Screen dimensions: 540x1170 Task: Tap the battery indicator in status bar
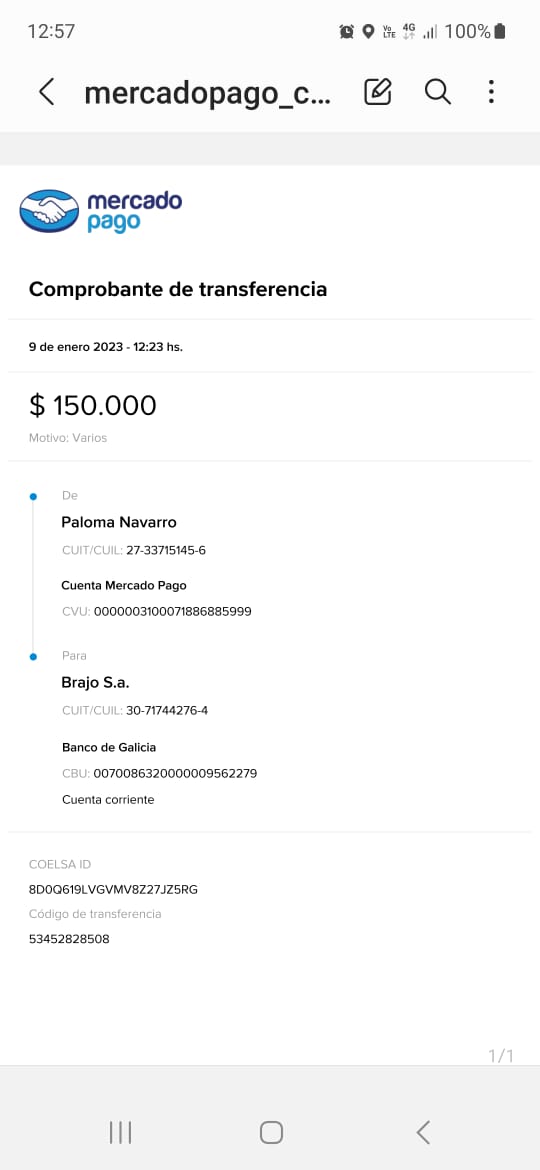pos(500,31)
